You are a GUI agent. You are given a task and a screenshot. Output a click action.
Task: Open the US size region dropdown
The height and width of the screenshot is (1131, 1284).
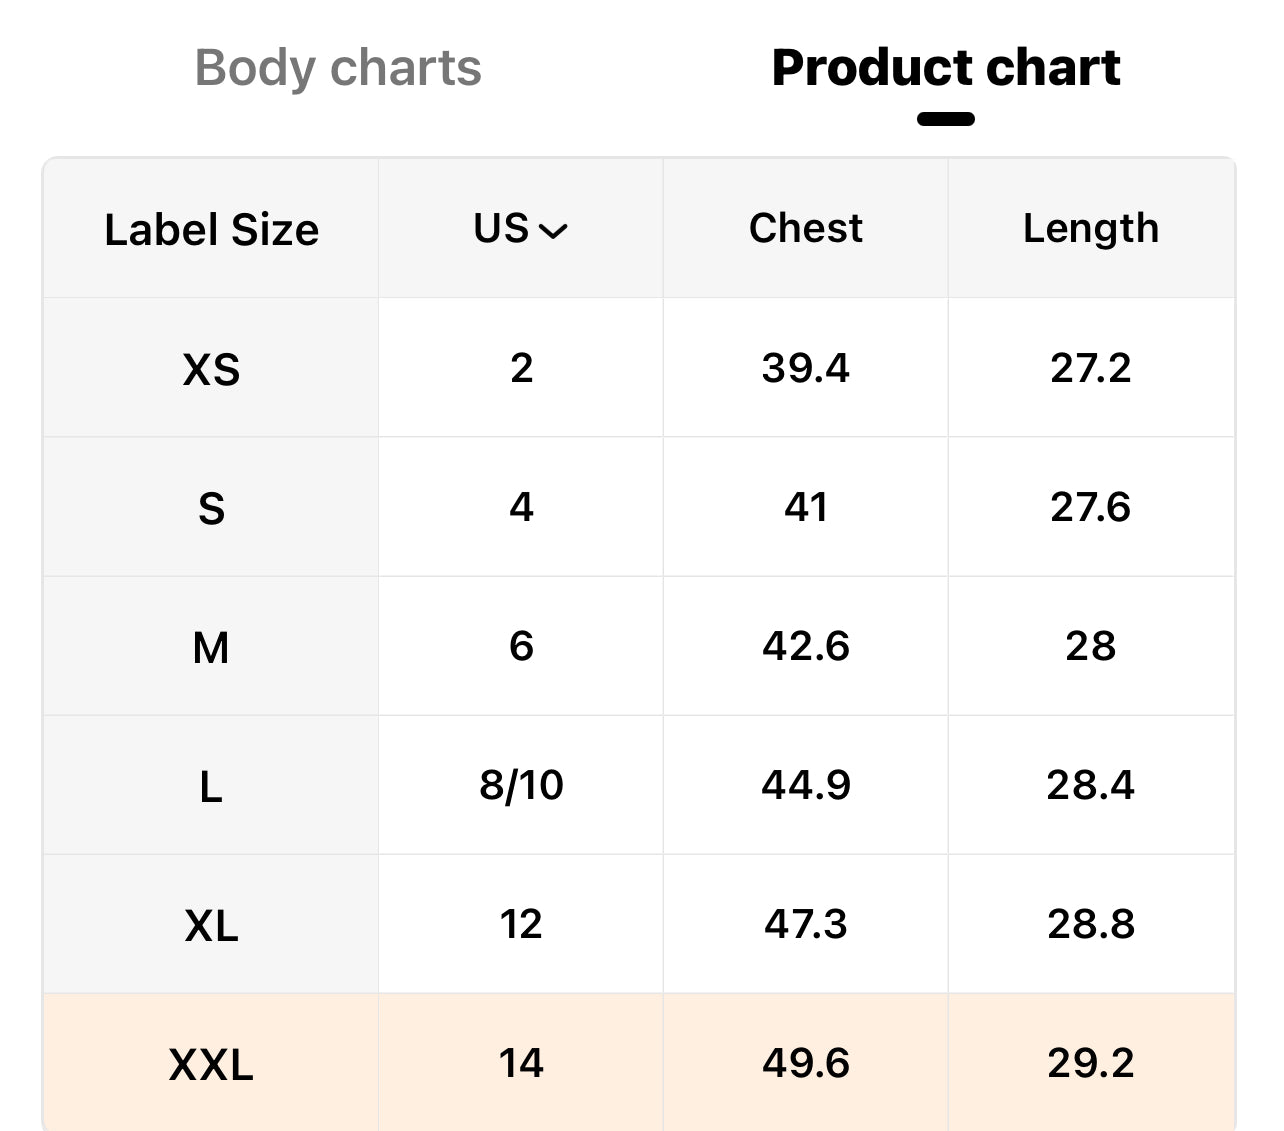pos(521,229)
